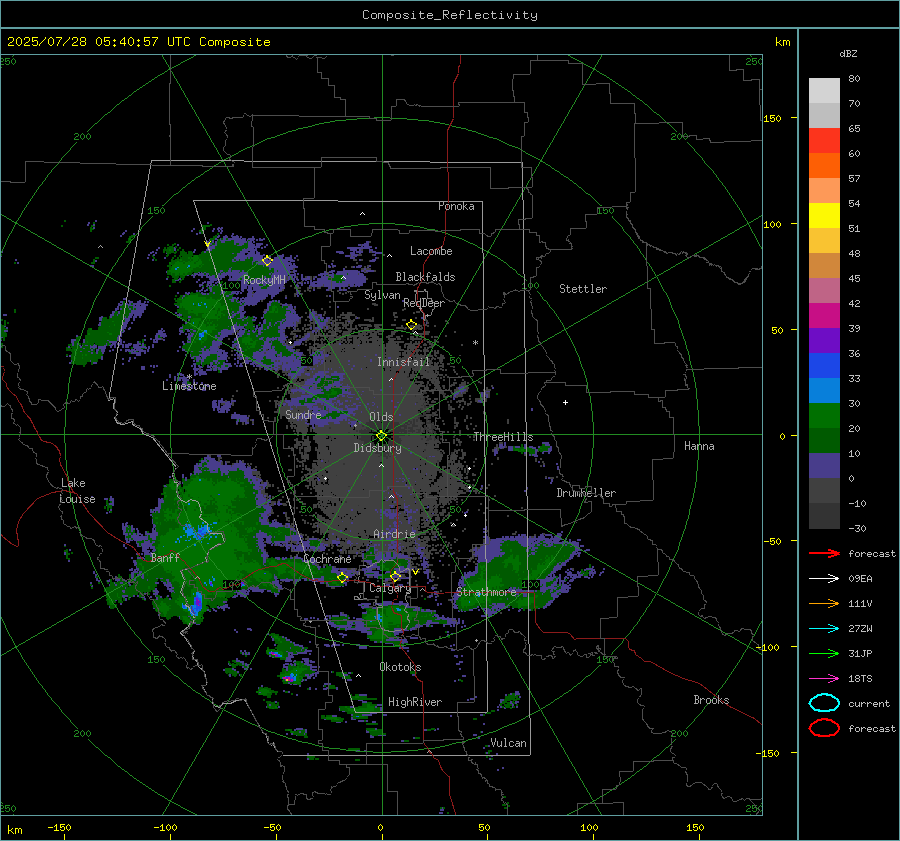Click the yellow diamond marker above RockyMH
Viewport: 900px width, 841px height.
(x=267, y=261)
